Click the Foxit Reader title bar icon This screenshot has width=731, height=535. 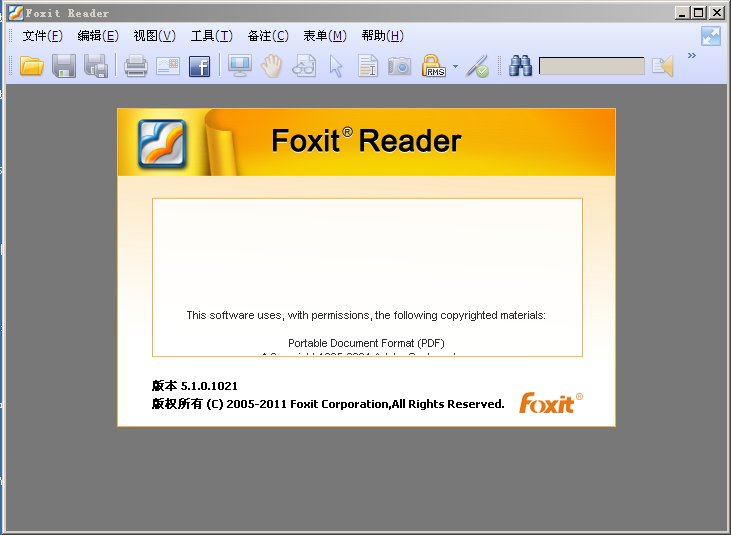(15, 13)
